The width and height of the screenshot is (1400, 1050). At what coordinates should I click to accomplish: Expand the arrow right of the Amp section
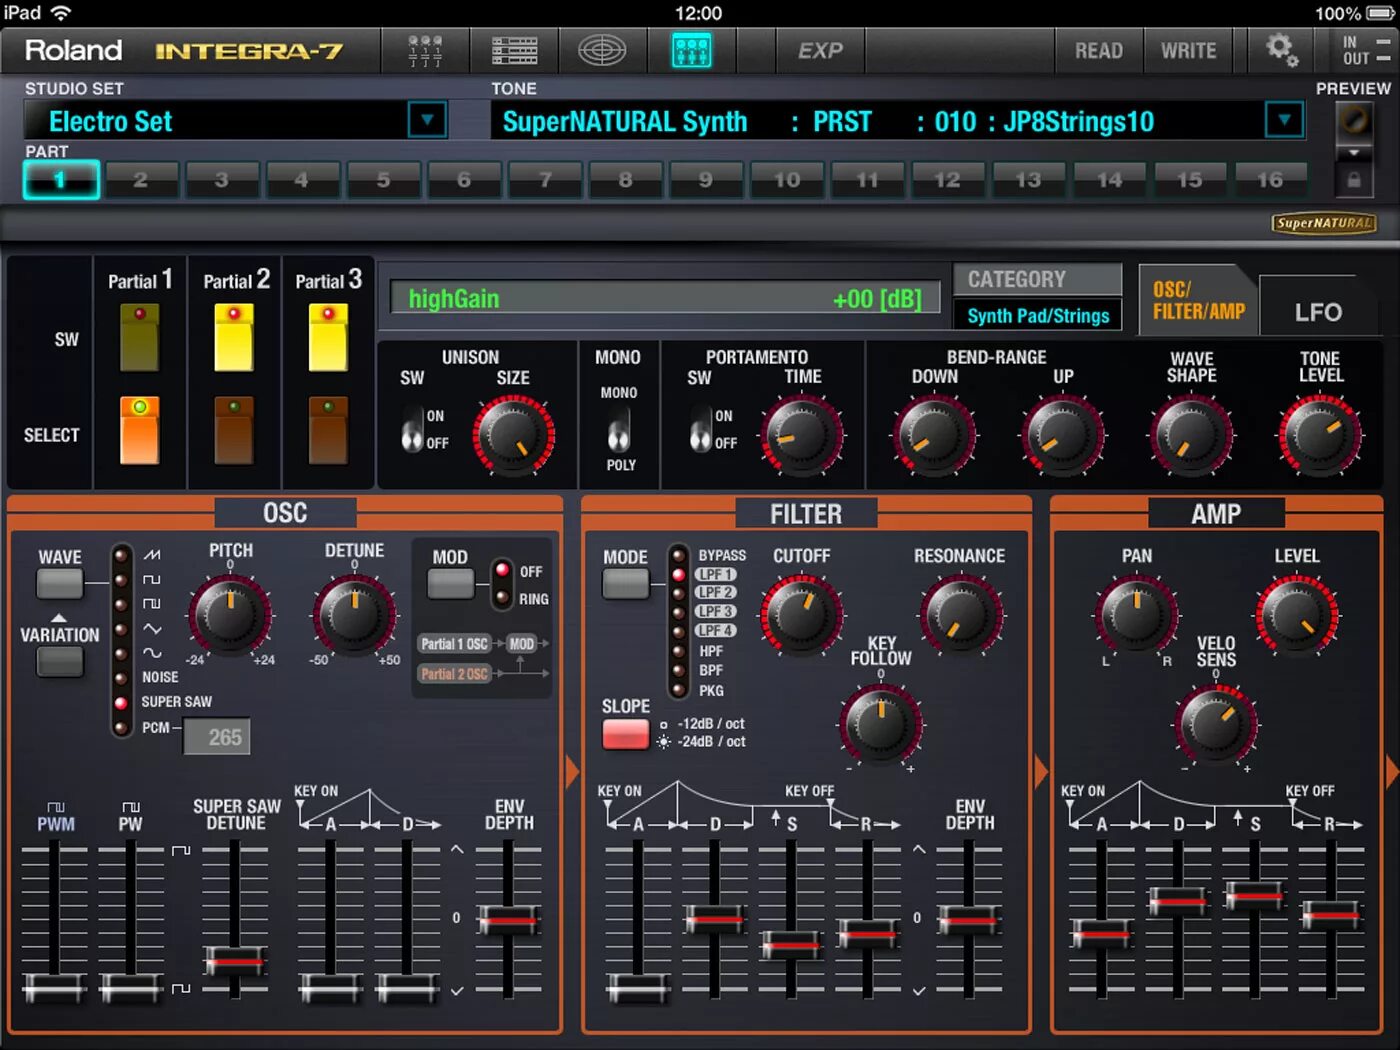1392,771
